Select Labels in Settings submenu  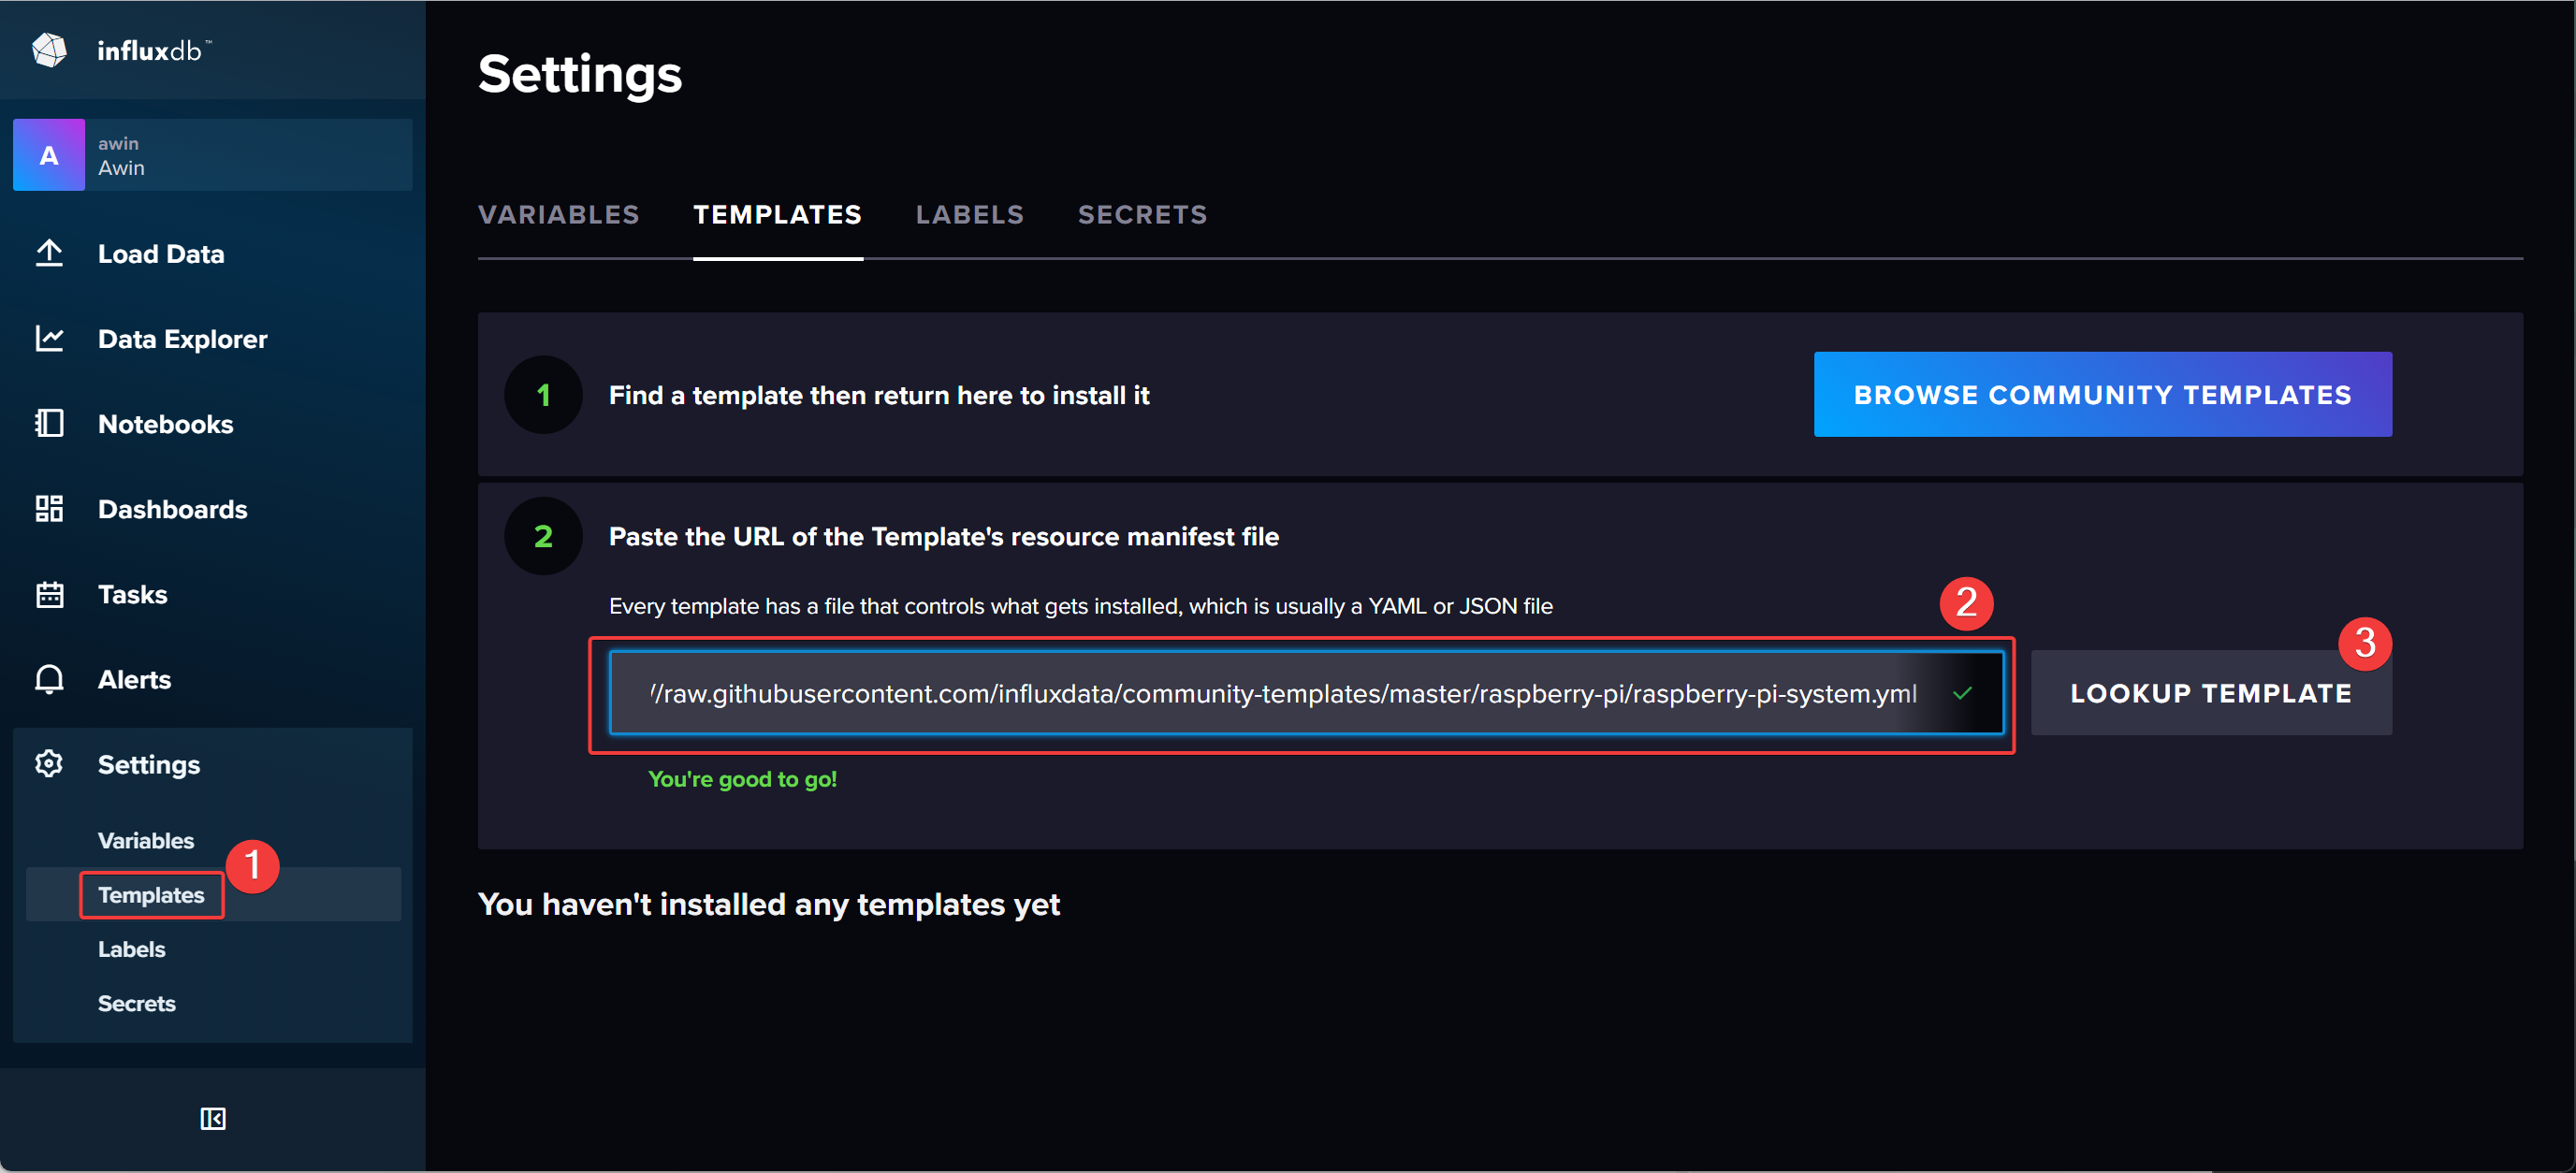click(132, 950)
